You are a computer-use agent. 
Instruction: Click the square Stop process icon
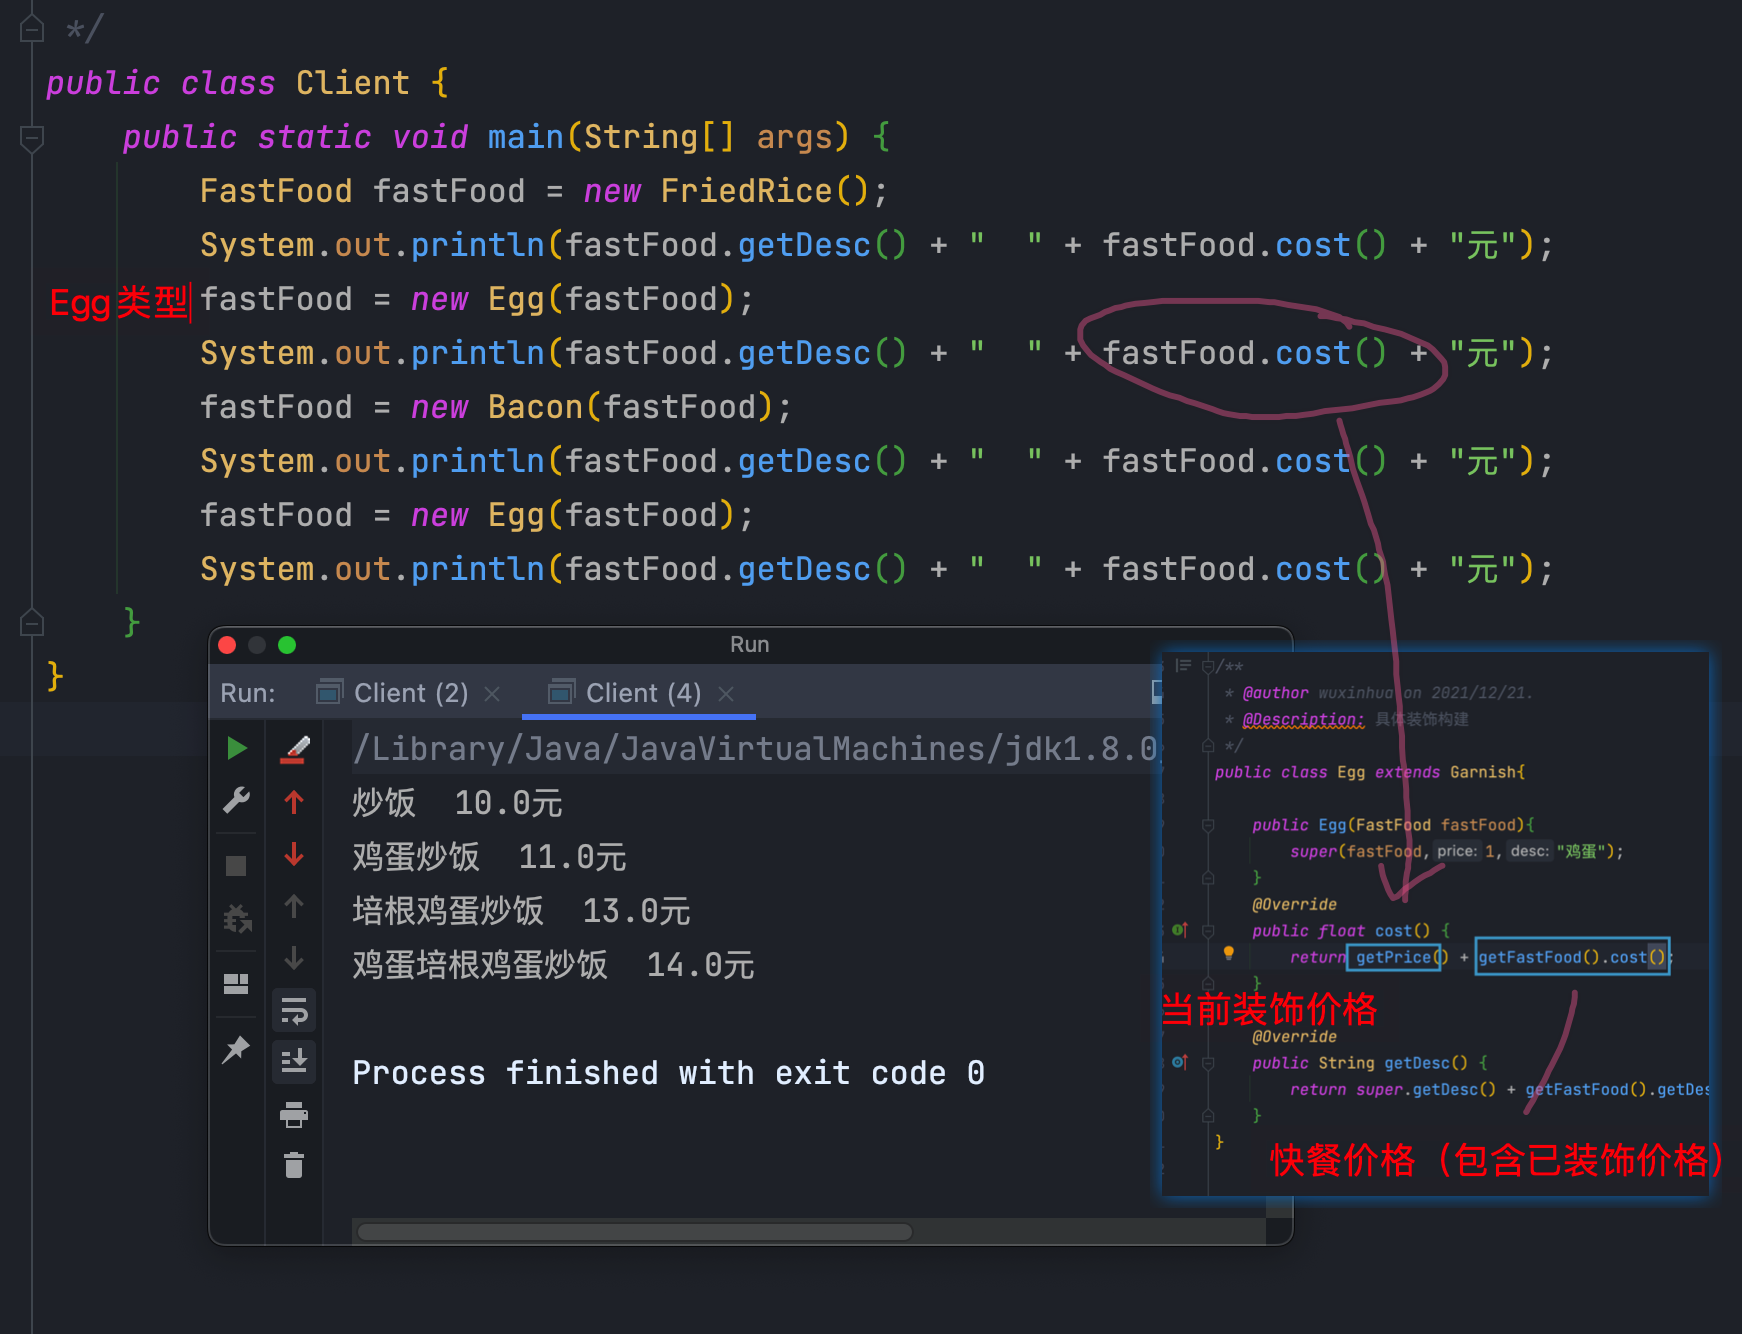[236, 866]
